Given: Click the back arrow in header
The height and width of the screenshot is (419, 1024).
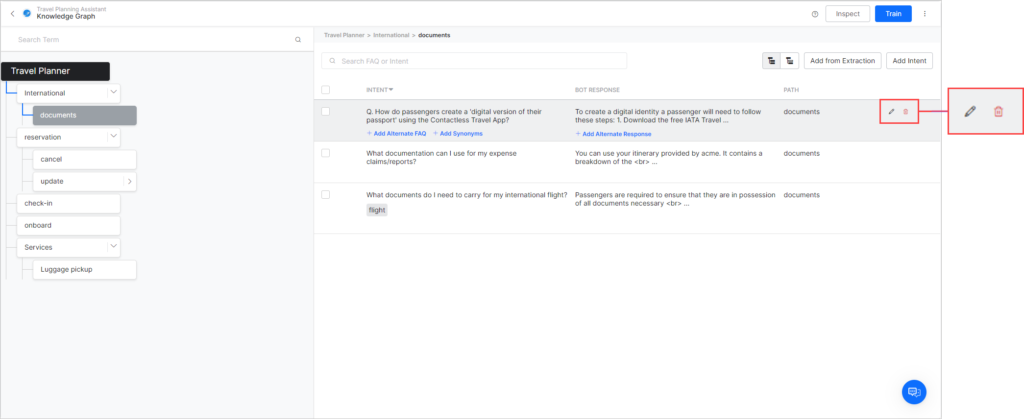Looking at the screenshot, I should [x=12, y=13].
